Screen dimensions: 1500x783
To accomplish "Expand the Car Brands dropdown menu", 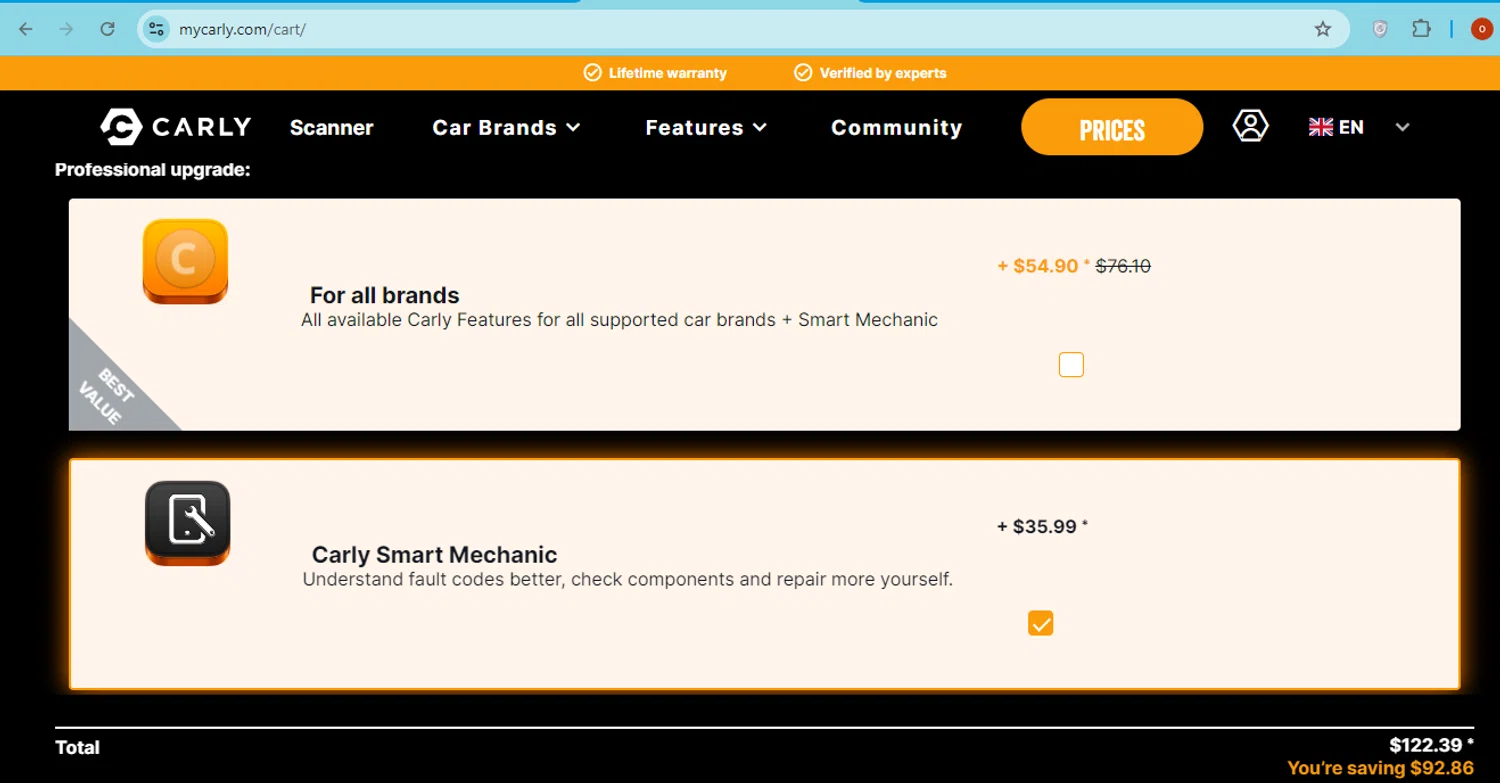I will tap(506, 127).
